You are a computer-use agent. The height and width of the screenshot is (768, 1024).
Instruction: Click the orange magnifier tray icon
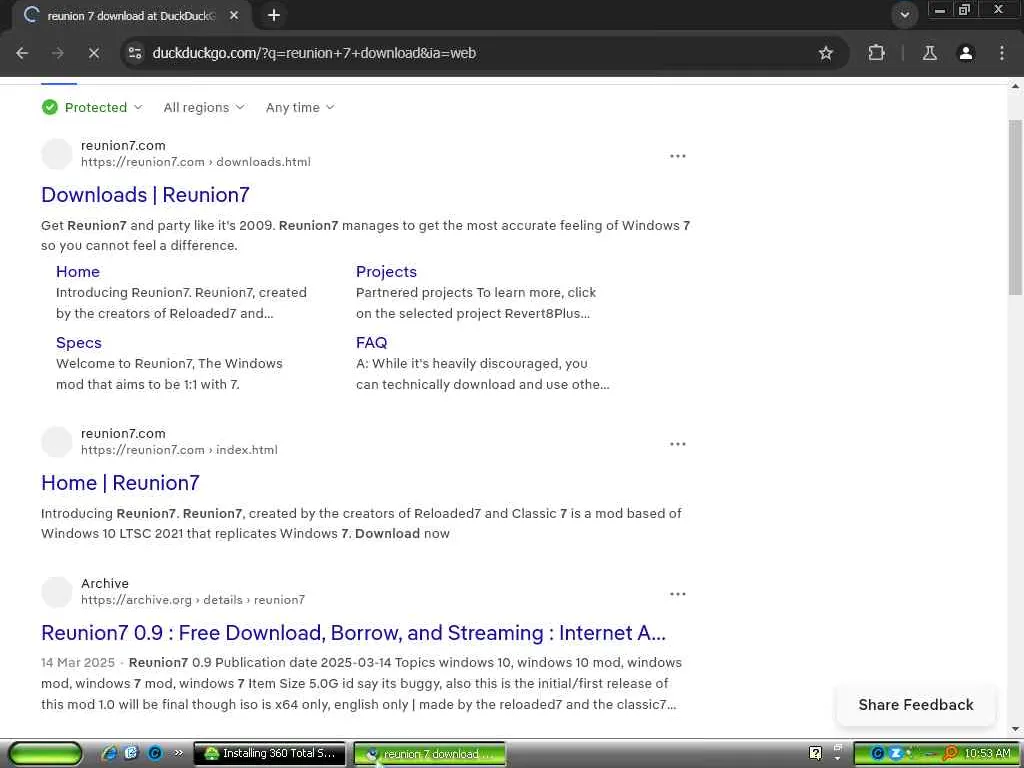(950, 754)
